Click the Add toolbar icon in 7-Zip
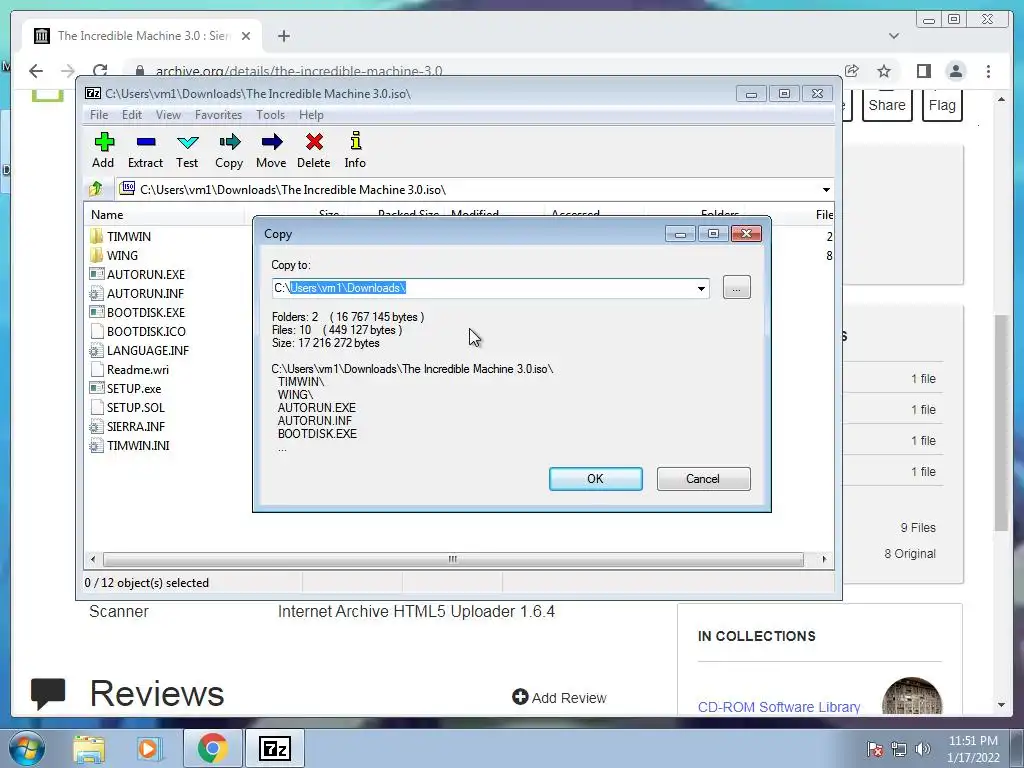 (x=103, y=150)
